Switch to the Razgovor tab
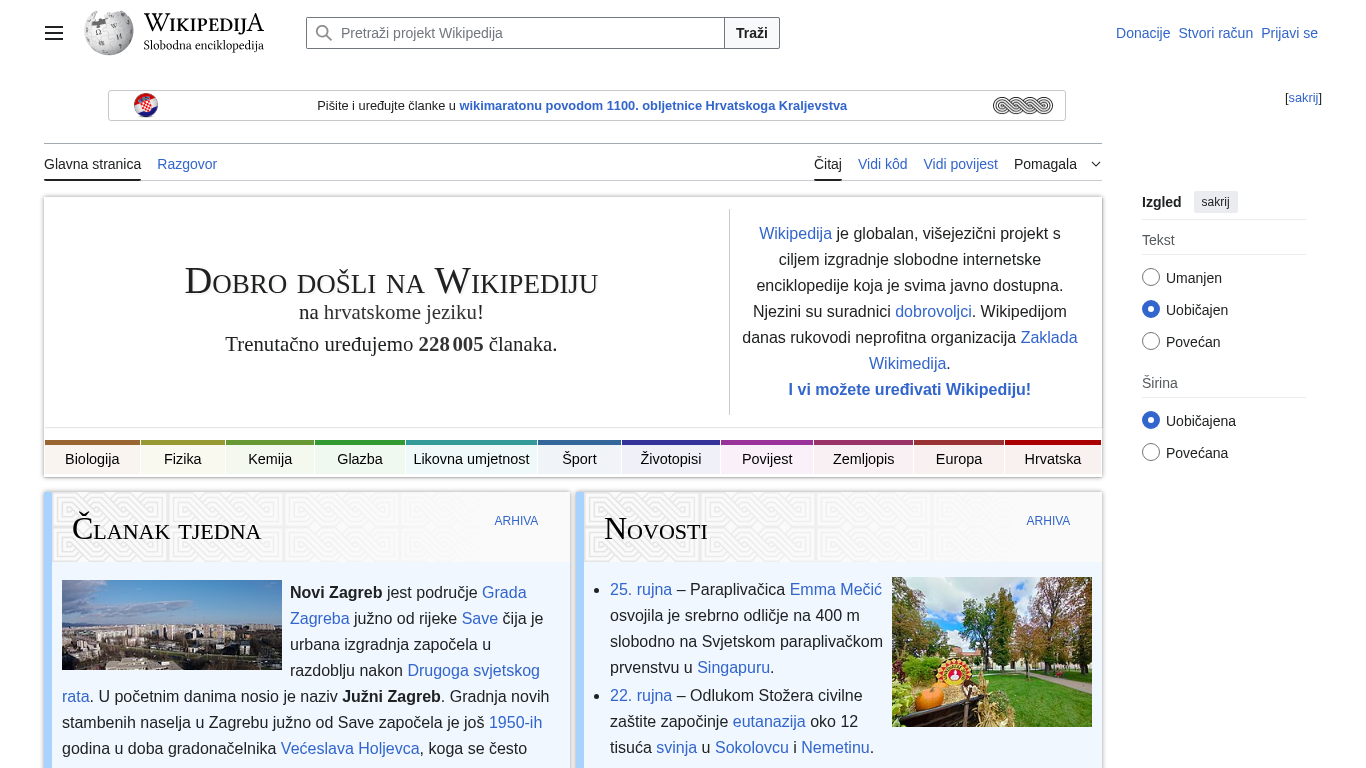Image resolution: width=1366 pixels, height=768 pixels. 187,164
